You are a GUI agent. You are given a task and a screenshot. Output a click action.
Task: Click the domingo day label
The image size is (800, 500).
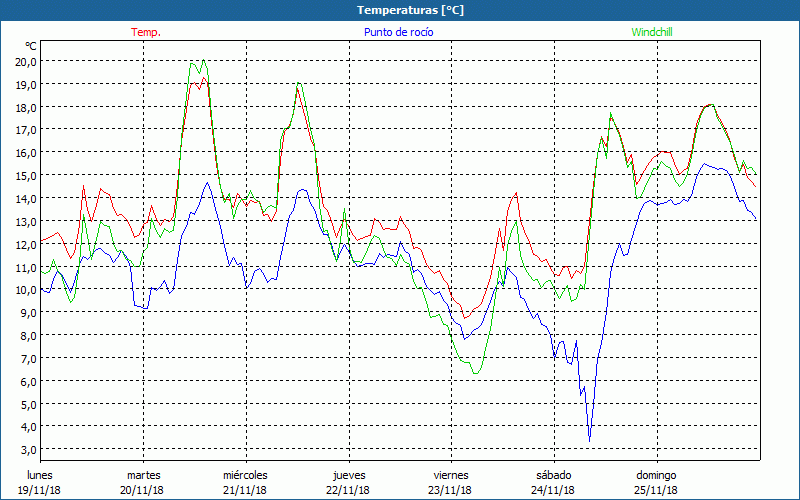point(657,476)
